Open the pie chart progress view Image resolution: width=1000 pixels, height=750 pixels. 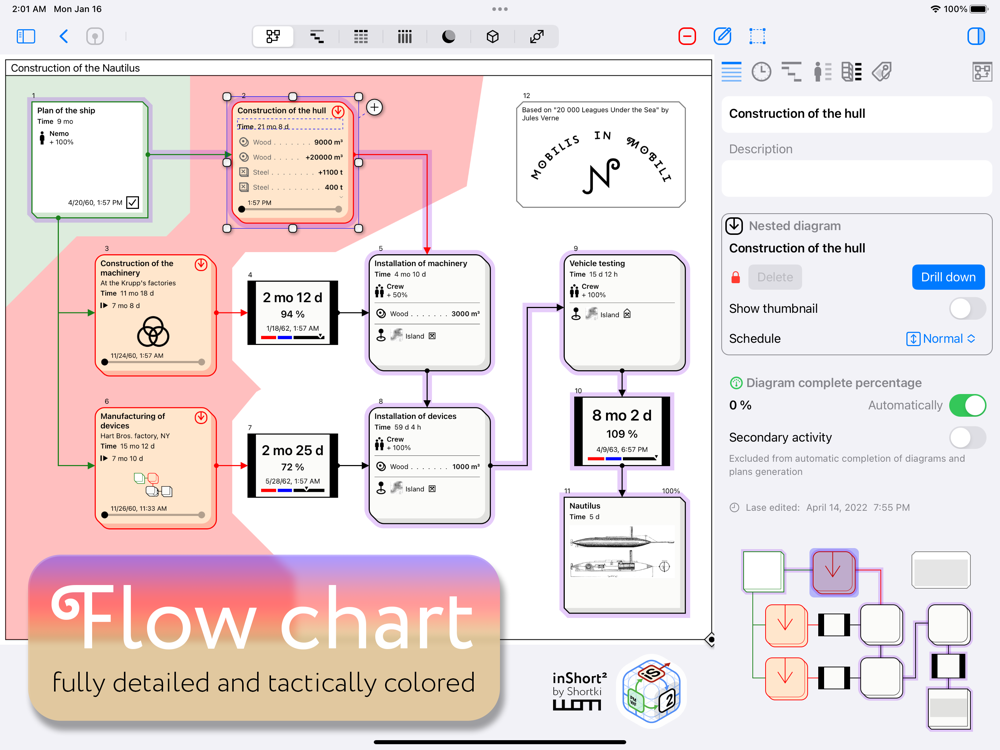point(448,36)
